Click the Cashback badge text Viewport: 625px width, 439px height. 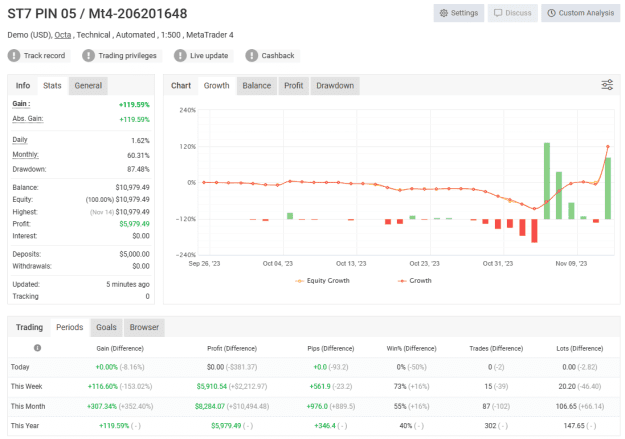pos(278,55)
